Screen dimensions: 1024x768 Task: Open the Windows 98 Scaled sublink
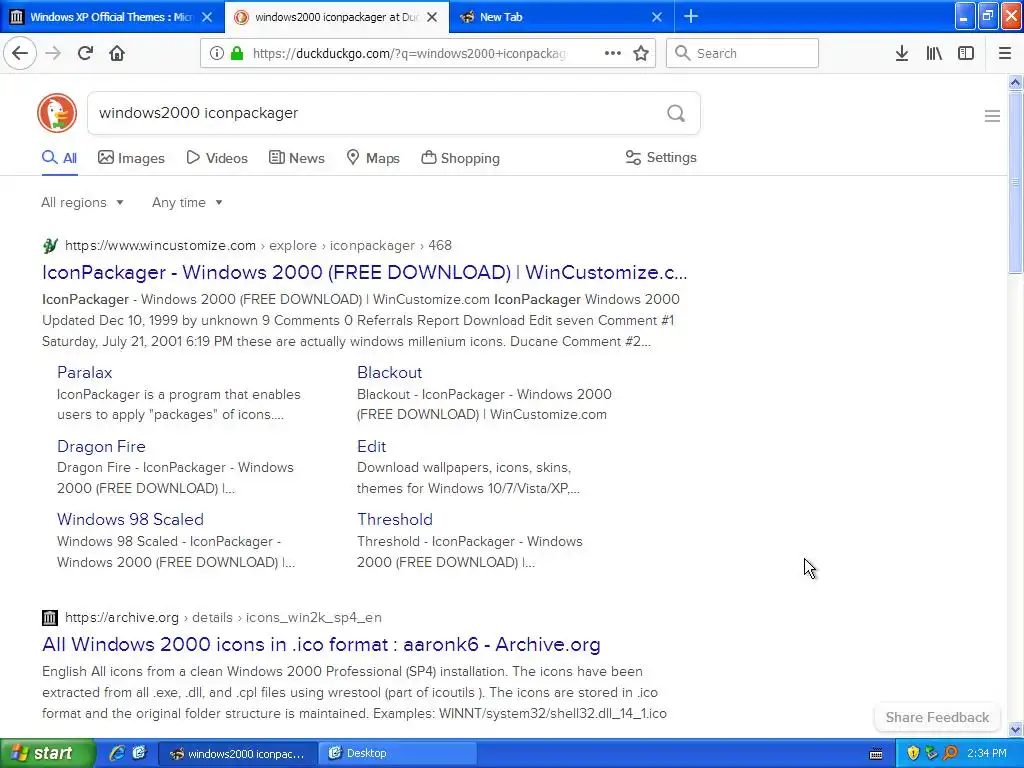coord(131,519)
